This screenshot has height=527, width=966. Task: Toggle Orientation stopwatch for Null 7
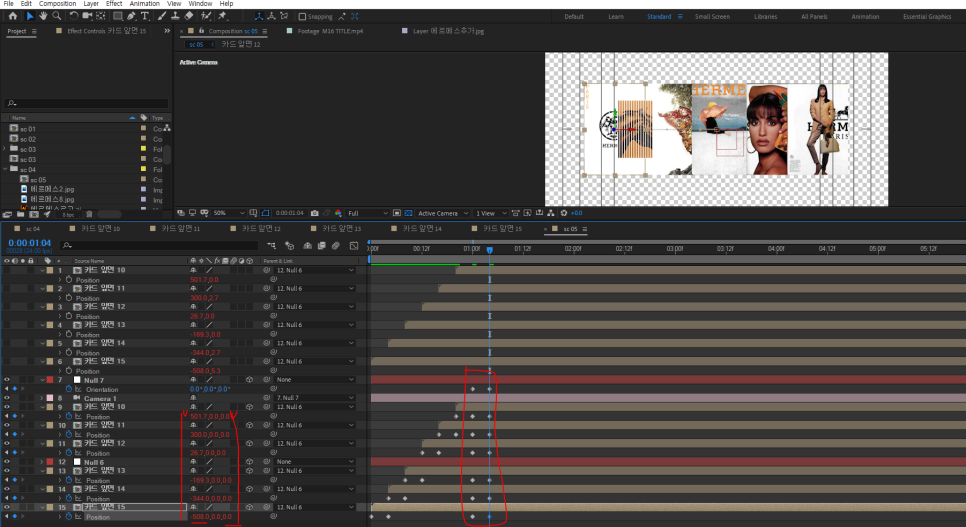[x=69, y=390]
